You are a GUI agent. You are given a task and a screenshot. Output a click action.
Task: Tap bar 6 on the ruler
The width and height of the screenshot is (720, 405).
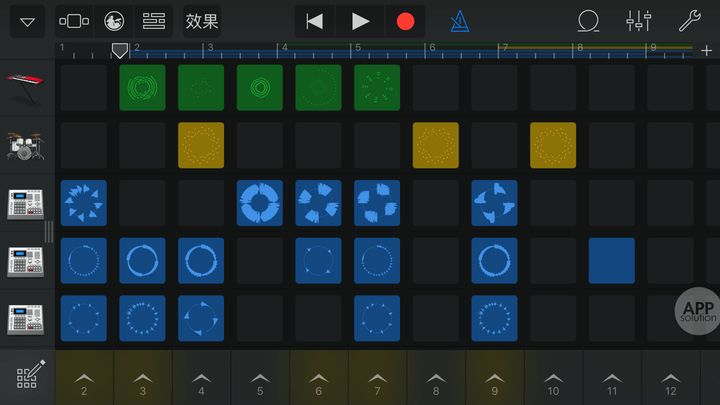point(431,49)
